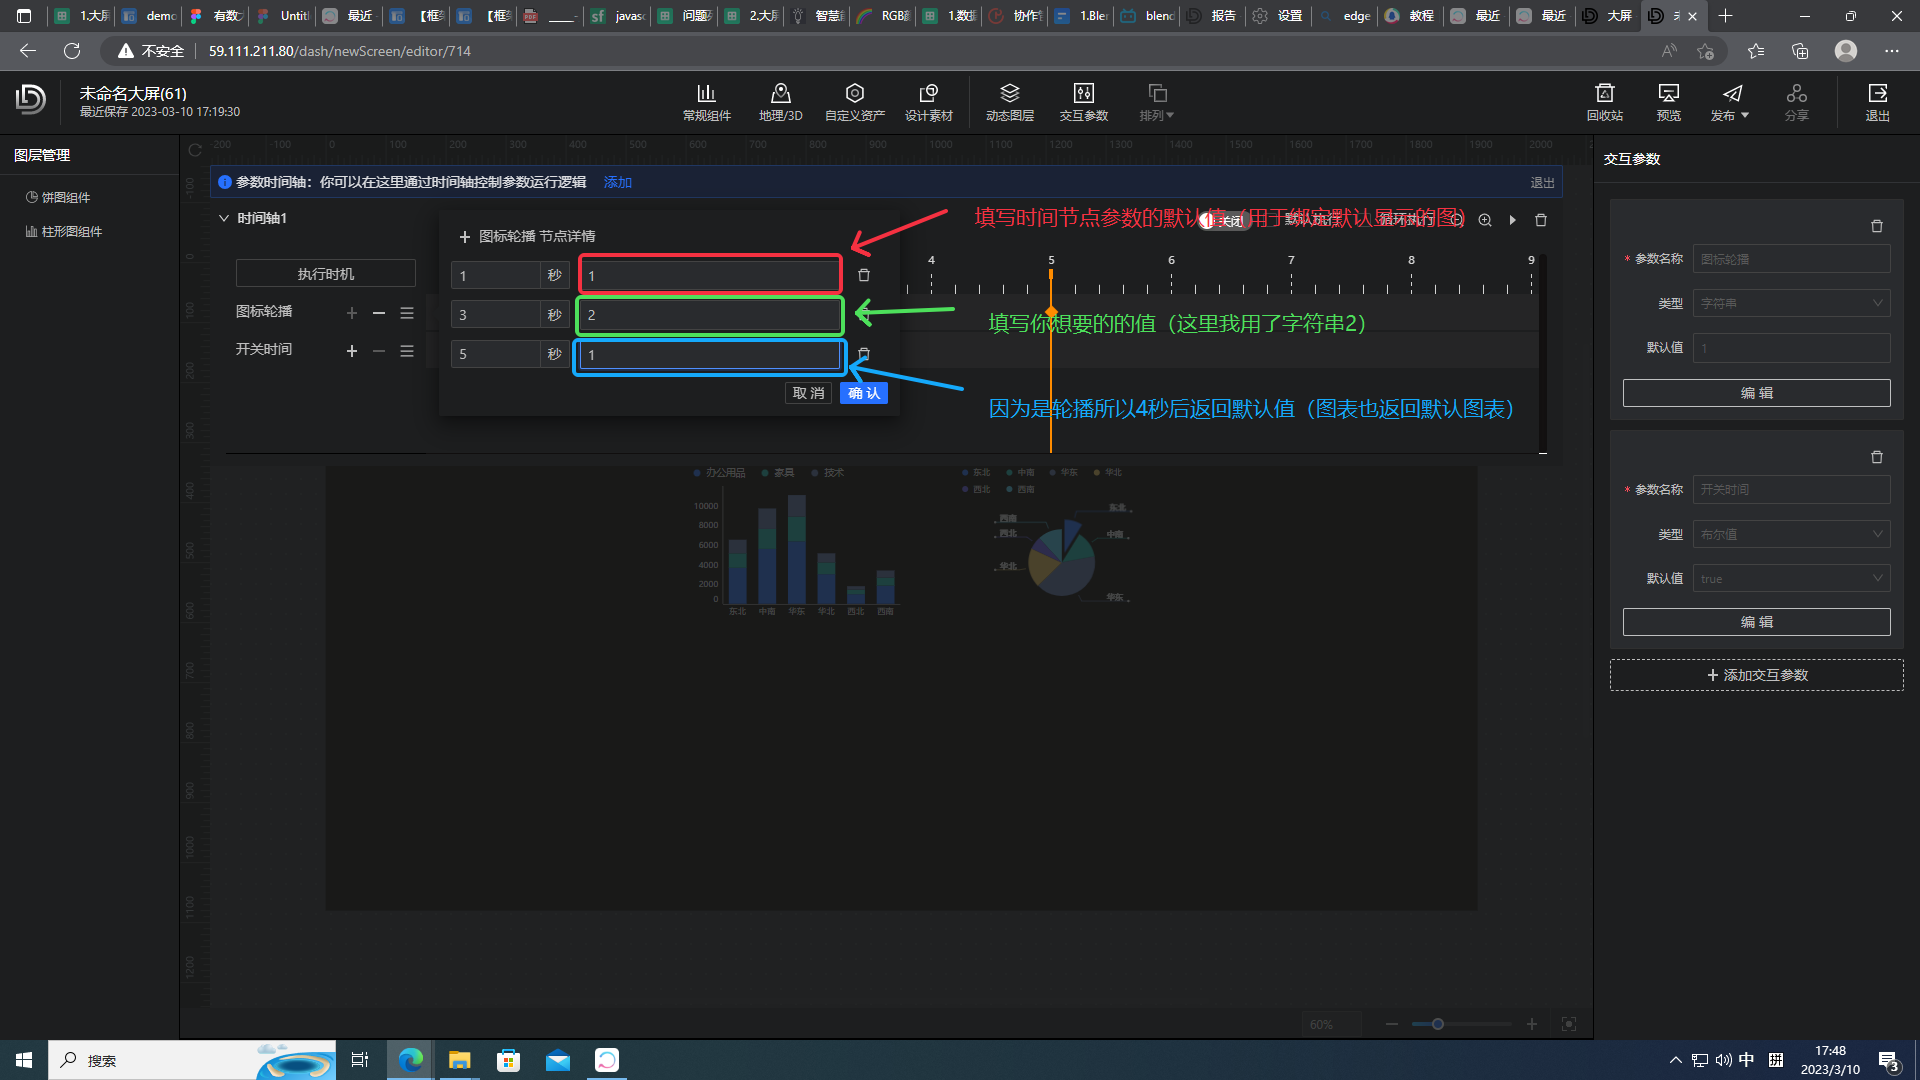Click 添加 link in timeline hint bar
1920x1080 pixels.
(618, 182)
